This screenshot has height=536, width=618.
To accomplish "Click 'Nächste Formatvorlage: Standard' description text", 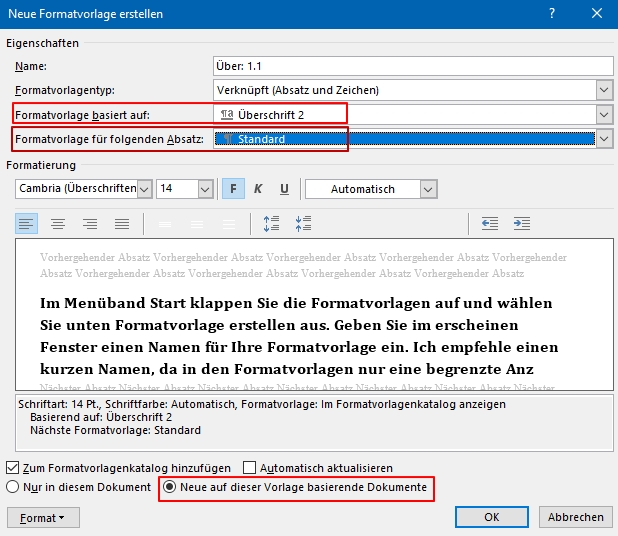I will coord(115,430).
